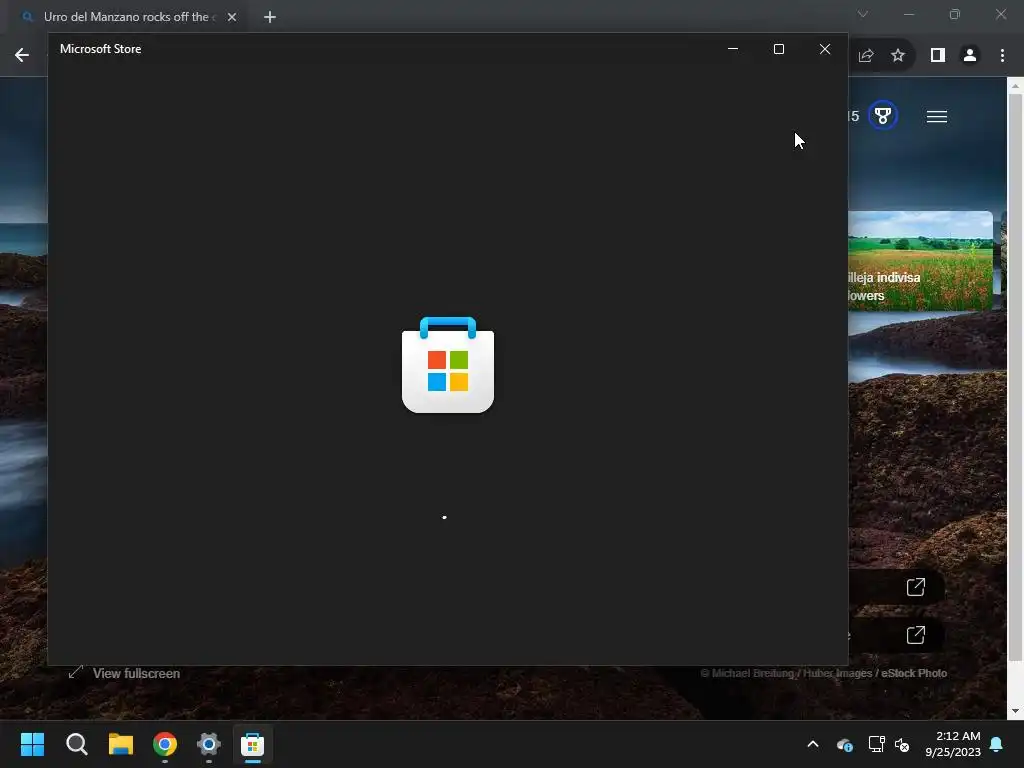1024x768 pixels.
Task: Click View fullscreen on Bing page
Action: (x=124, y=673)
